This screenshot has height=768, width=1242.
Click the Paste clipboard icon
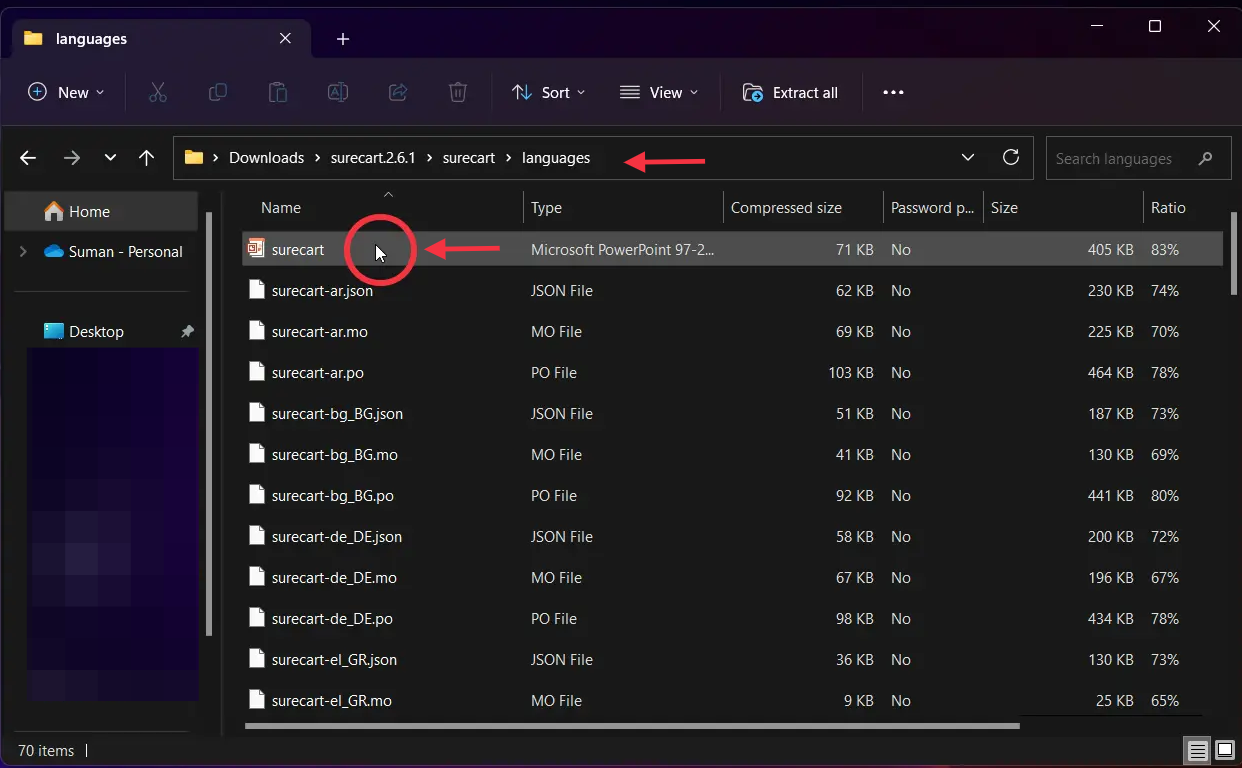coord(277,92)
